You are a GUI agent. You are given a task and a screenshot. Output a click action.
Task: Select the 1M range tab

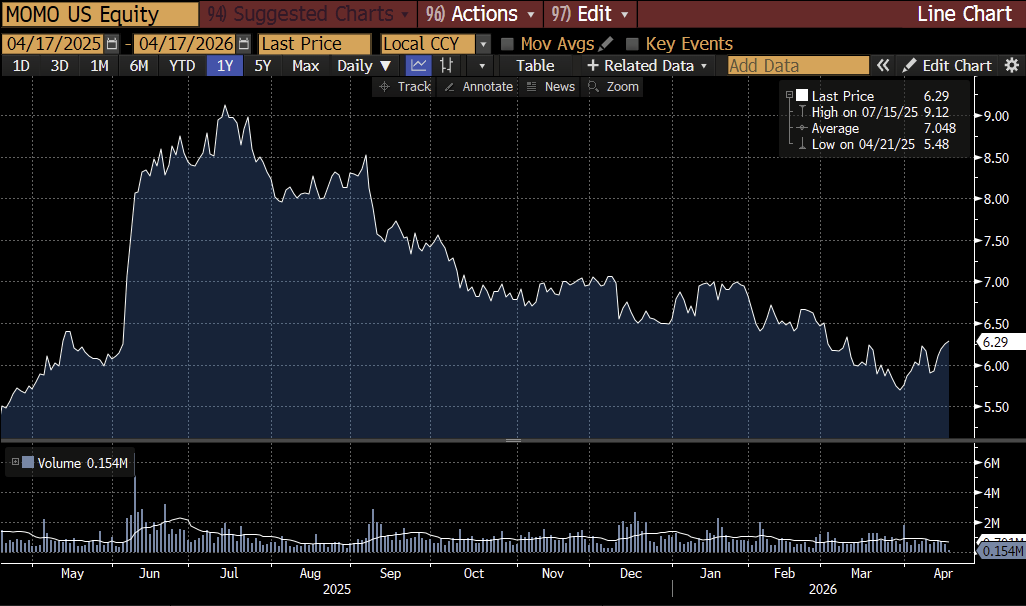tap(99, 65)
